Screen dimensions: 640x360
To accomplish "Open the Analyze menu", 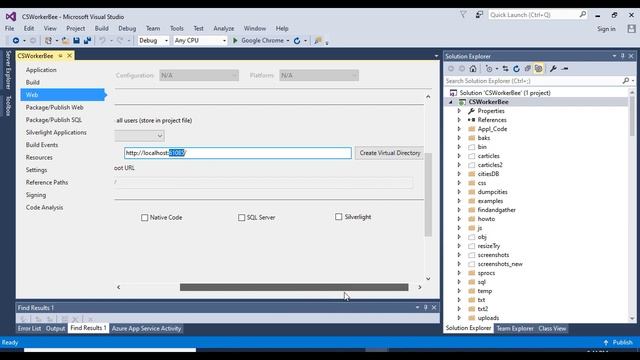I will click(224, 29).
